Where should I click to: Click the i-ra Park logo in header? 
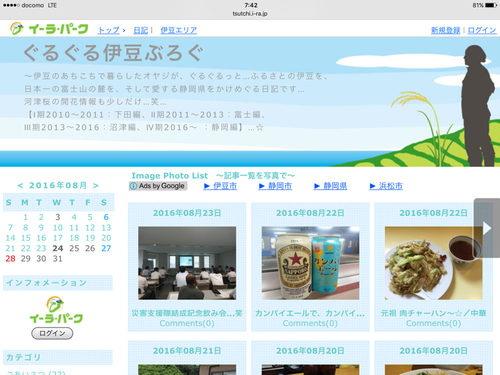pyautogui.click(x=49, y=29)
